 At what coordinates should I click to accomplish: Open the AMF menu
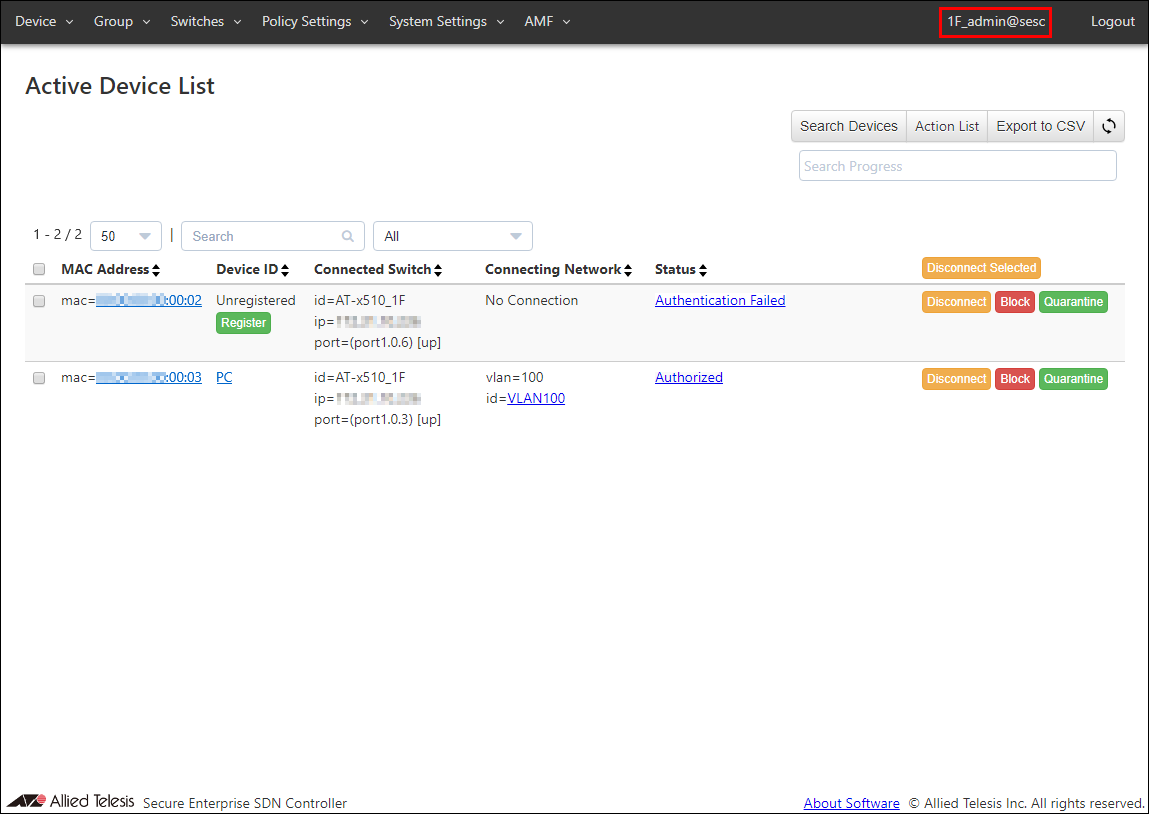tap(547, 21)
